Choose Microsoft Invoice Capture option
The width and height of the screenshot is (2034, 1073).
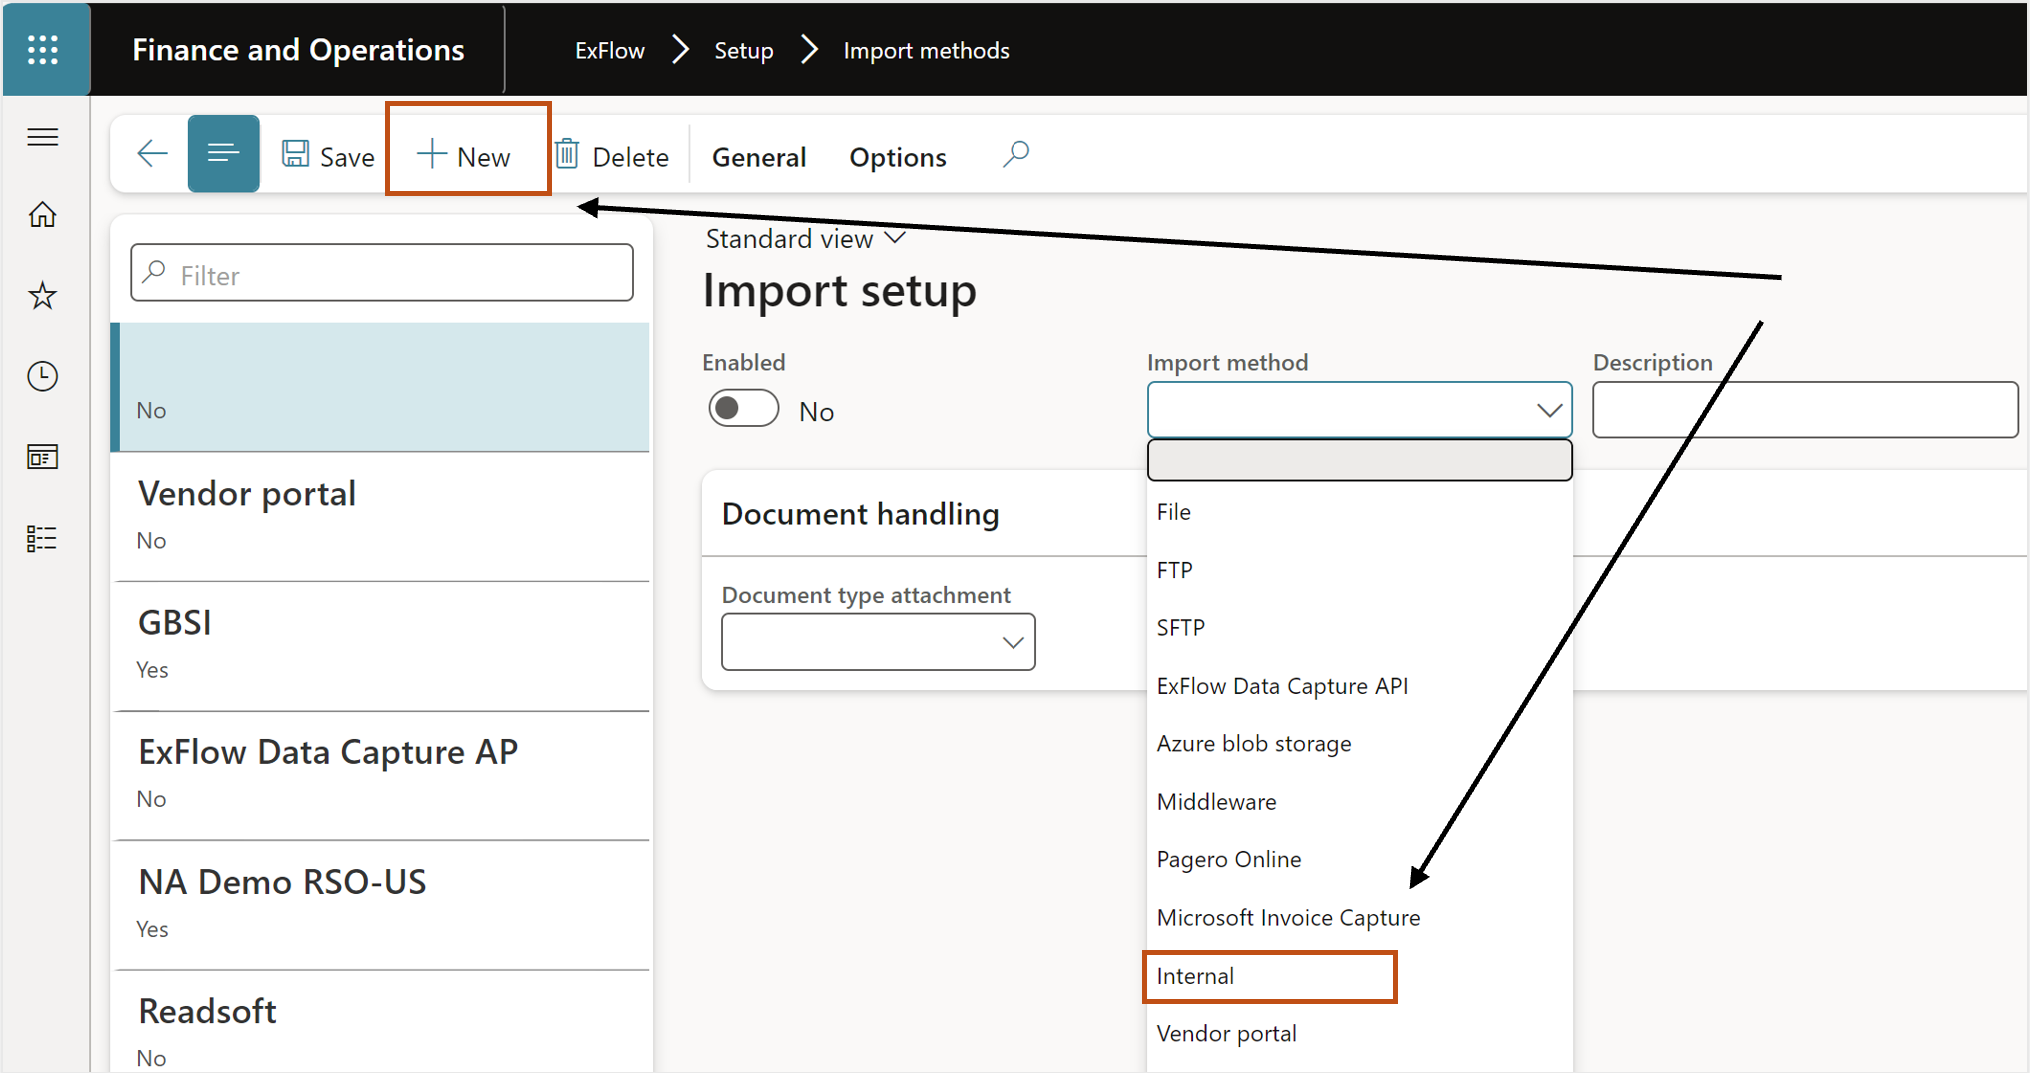1359,918
